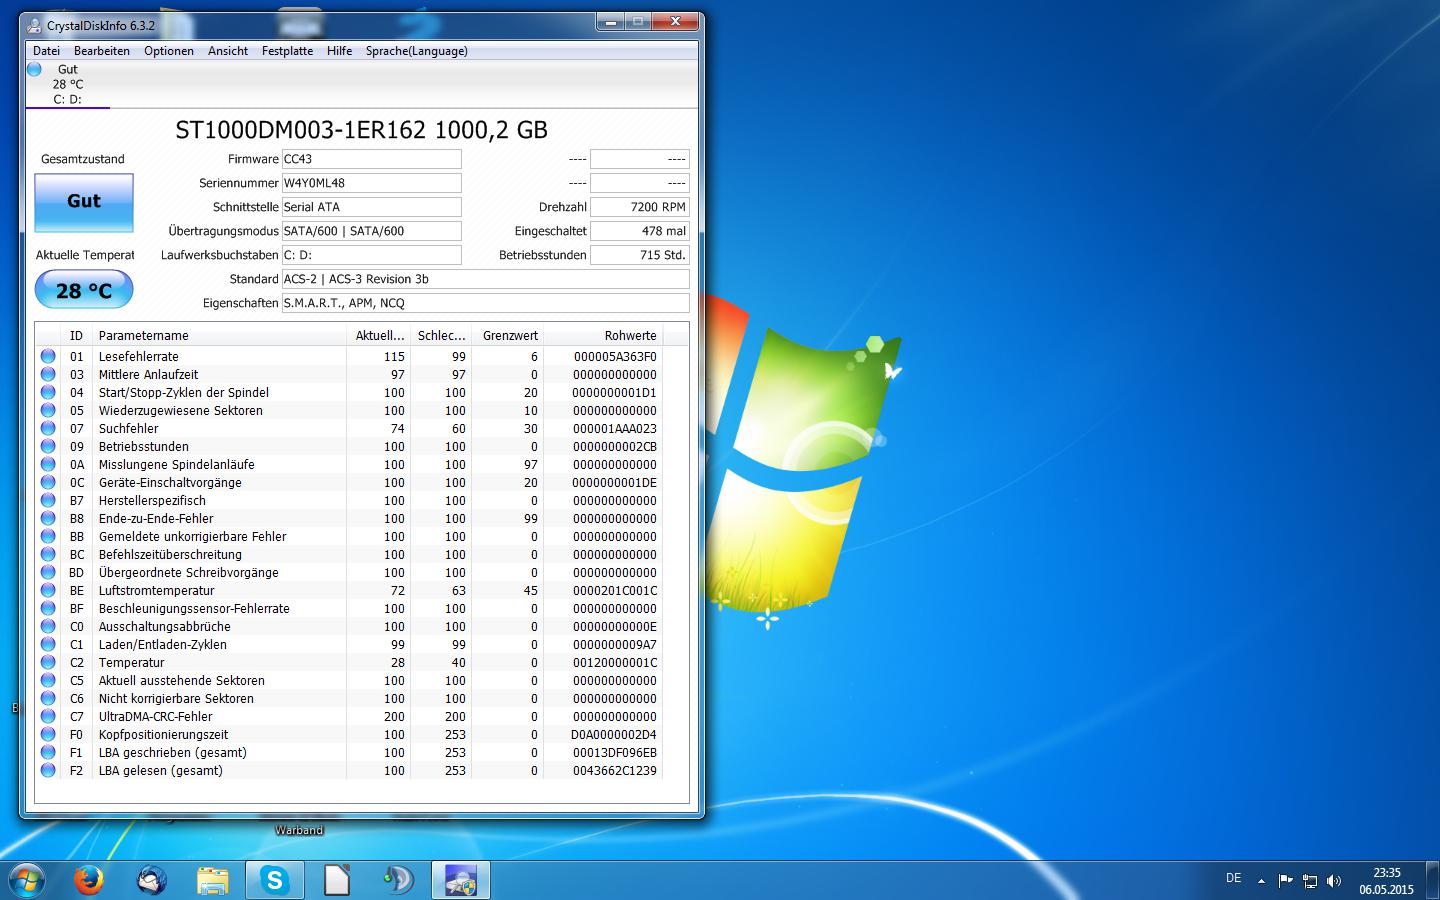
Task: Click the CrystalDiskInfo taskbar button
Action: pos(461,880)
